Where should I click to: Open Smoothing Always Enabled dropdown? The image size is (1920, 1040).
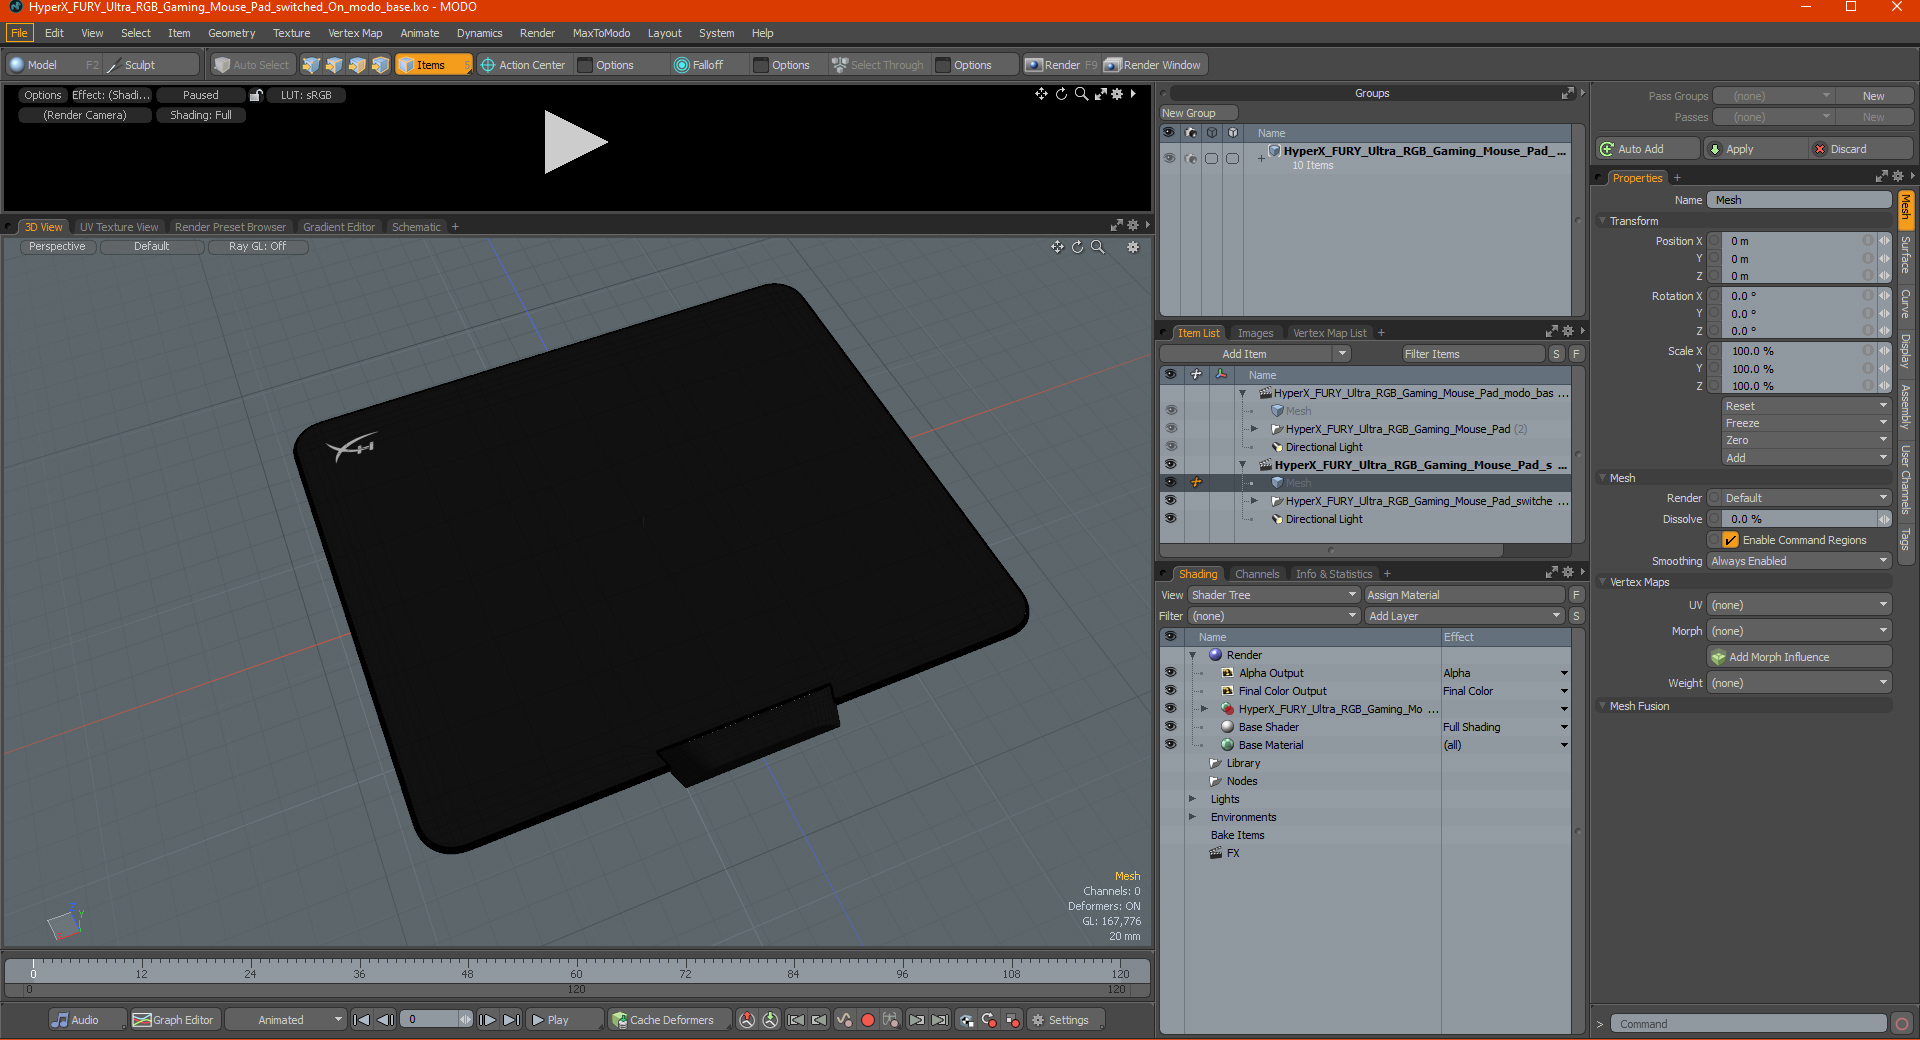coord(1798,561)
